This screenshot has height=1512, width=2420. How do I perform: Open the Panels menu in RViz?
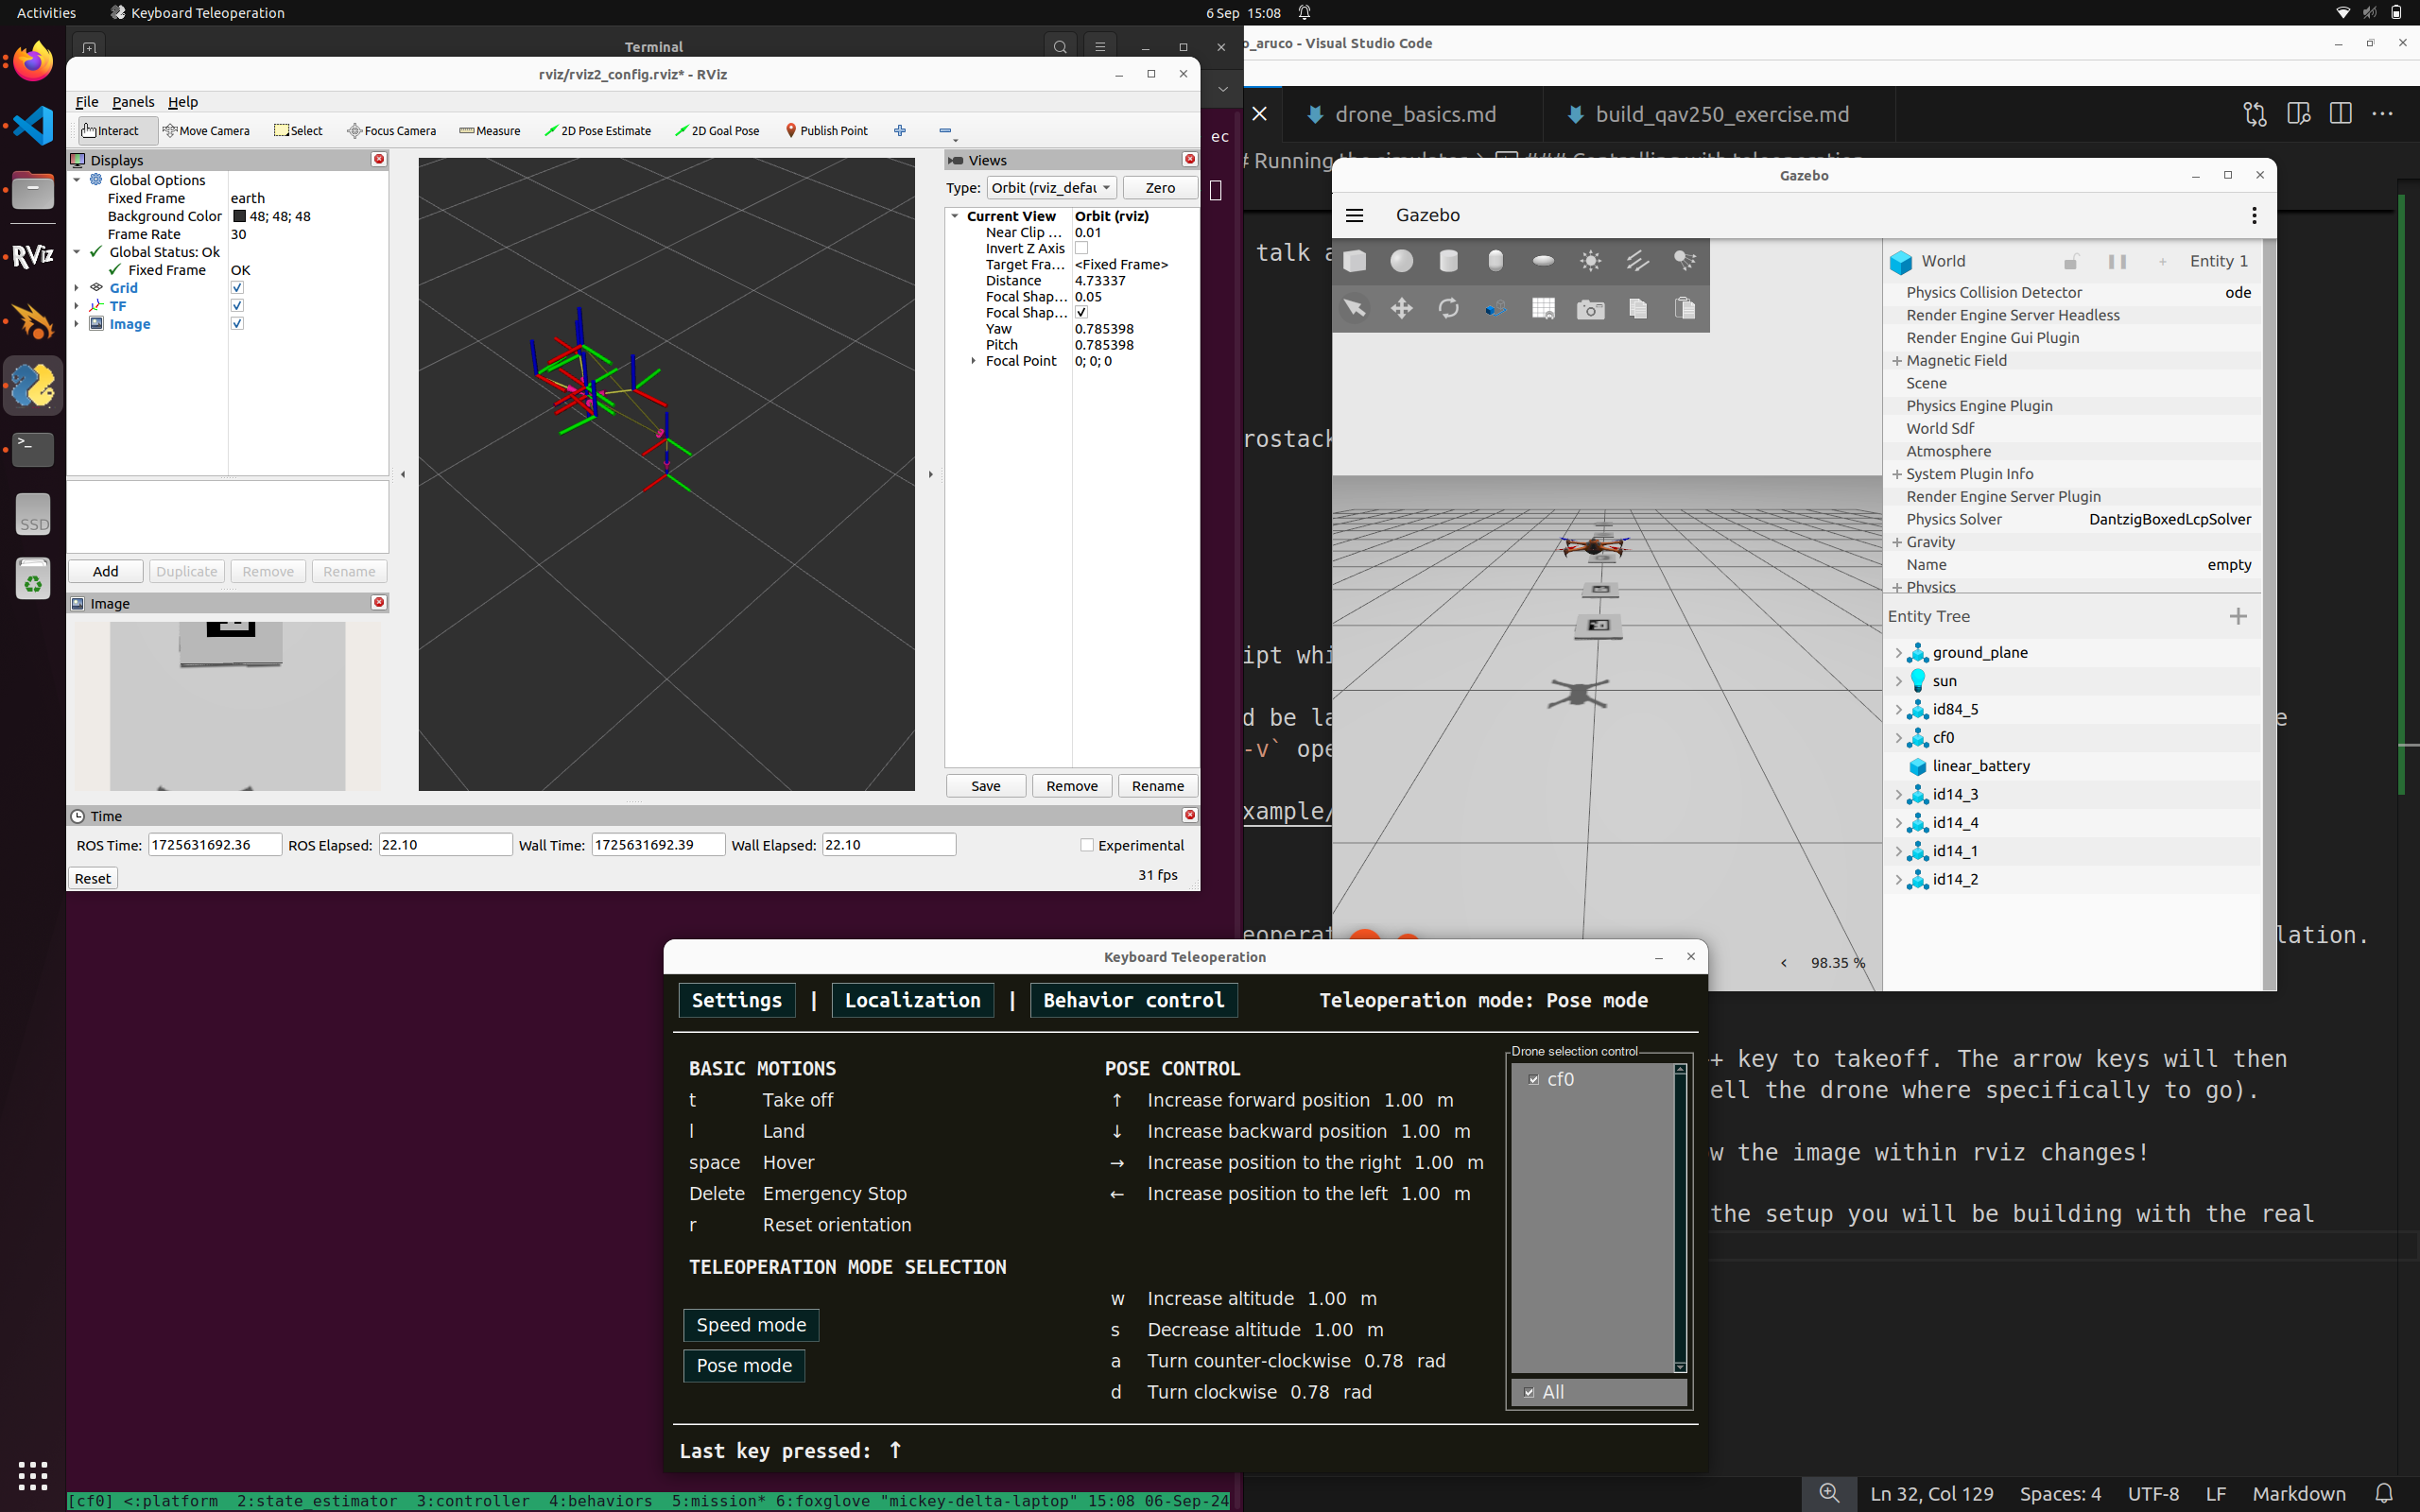point(133,102)
